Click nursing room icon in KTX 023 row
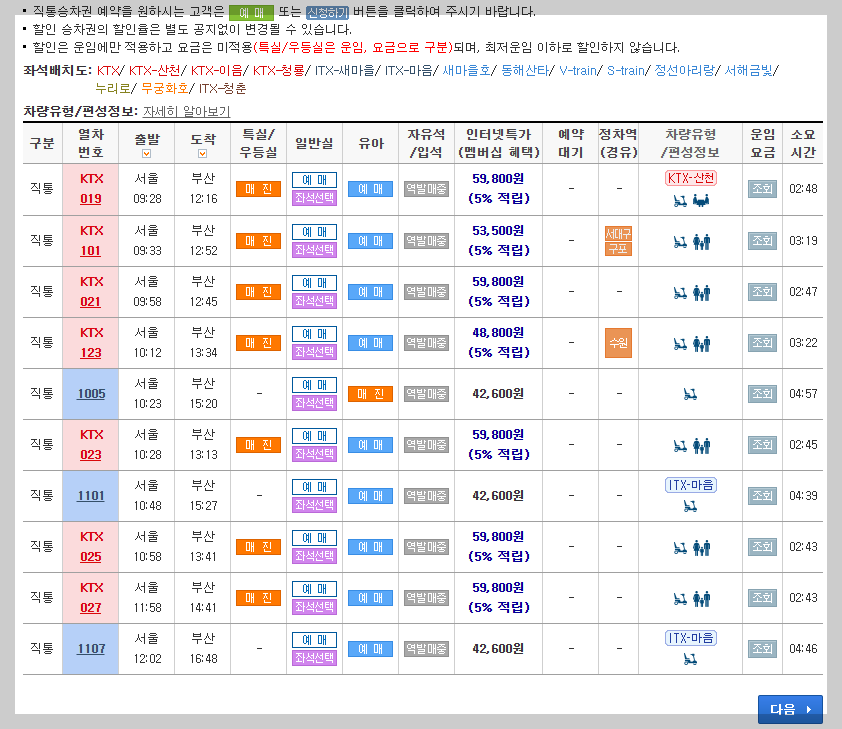This screenshot has width=842, height=729. (x=701, y=446)
